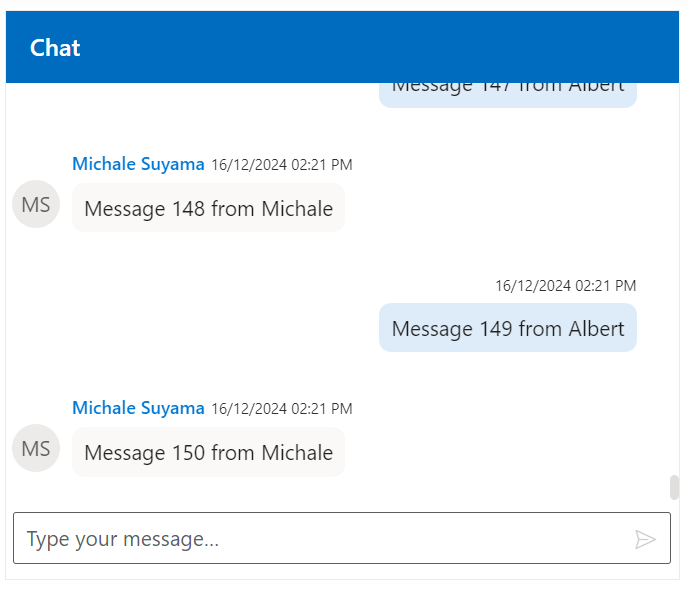Click Michale Suyama name above Message 148
The width and height of the screenshot is (688, 591).
tap(138, 164)
